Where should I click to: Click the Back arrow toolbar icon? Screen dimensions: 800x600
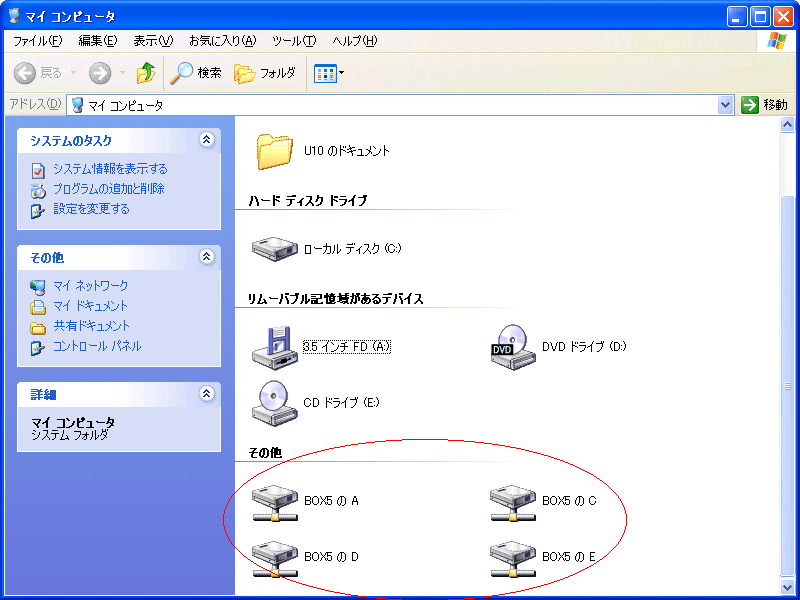(24, 73)
